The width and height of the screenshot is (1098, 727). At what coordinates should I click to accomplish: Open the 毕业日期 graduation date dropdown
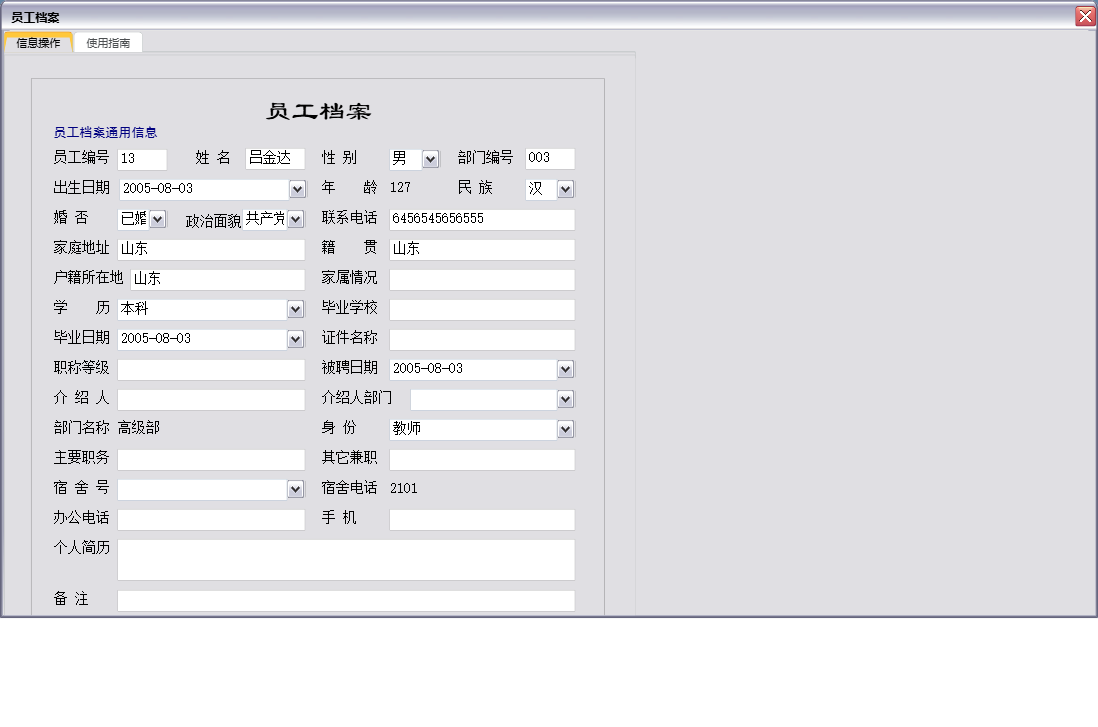coord(296,338)
